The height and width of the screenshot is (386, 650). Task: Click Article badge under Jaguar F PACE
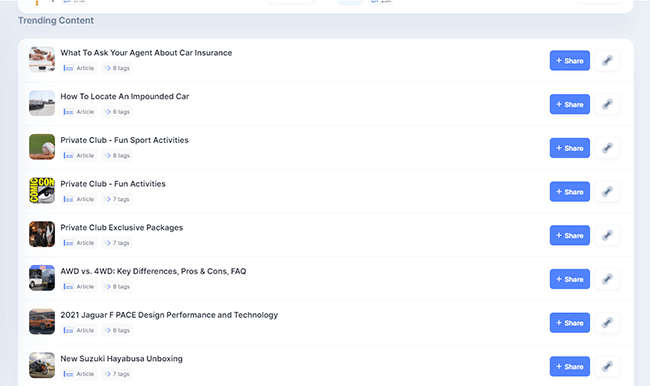coord(79,330)
